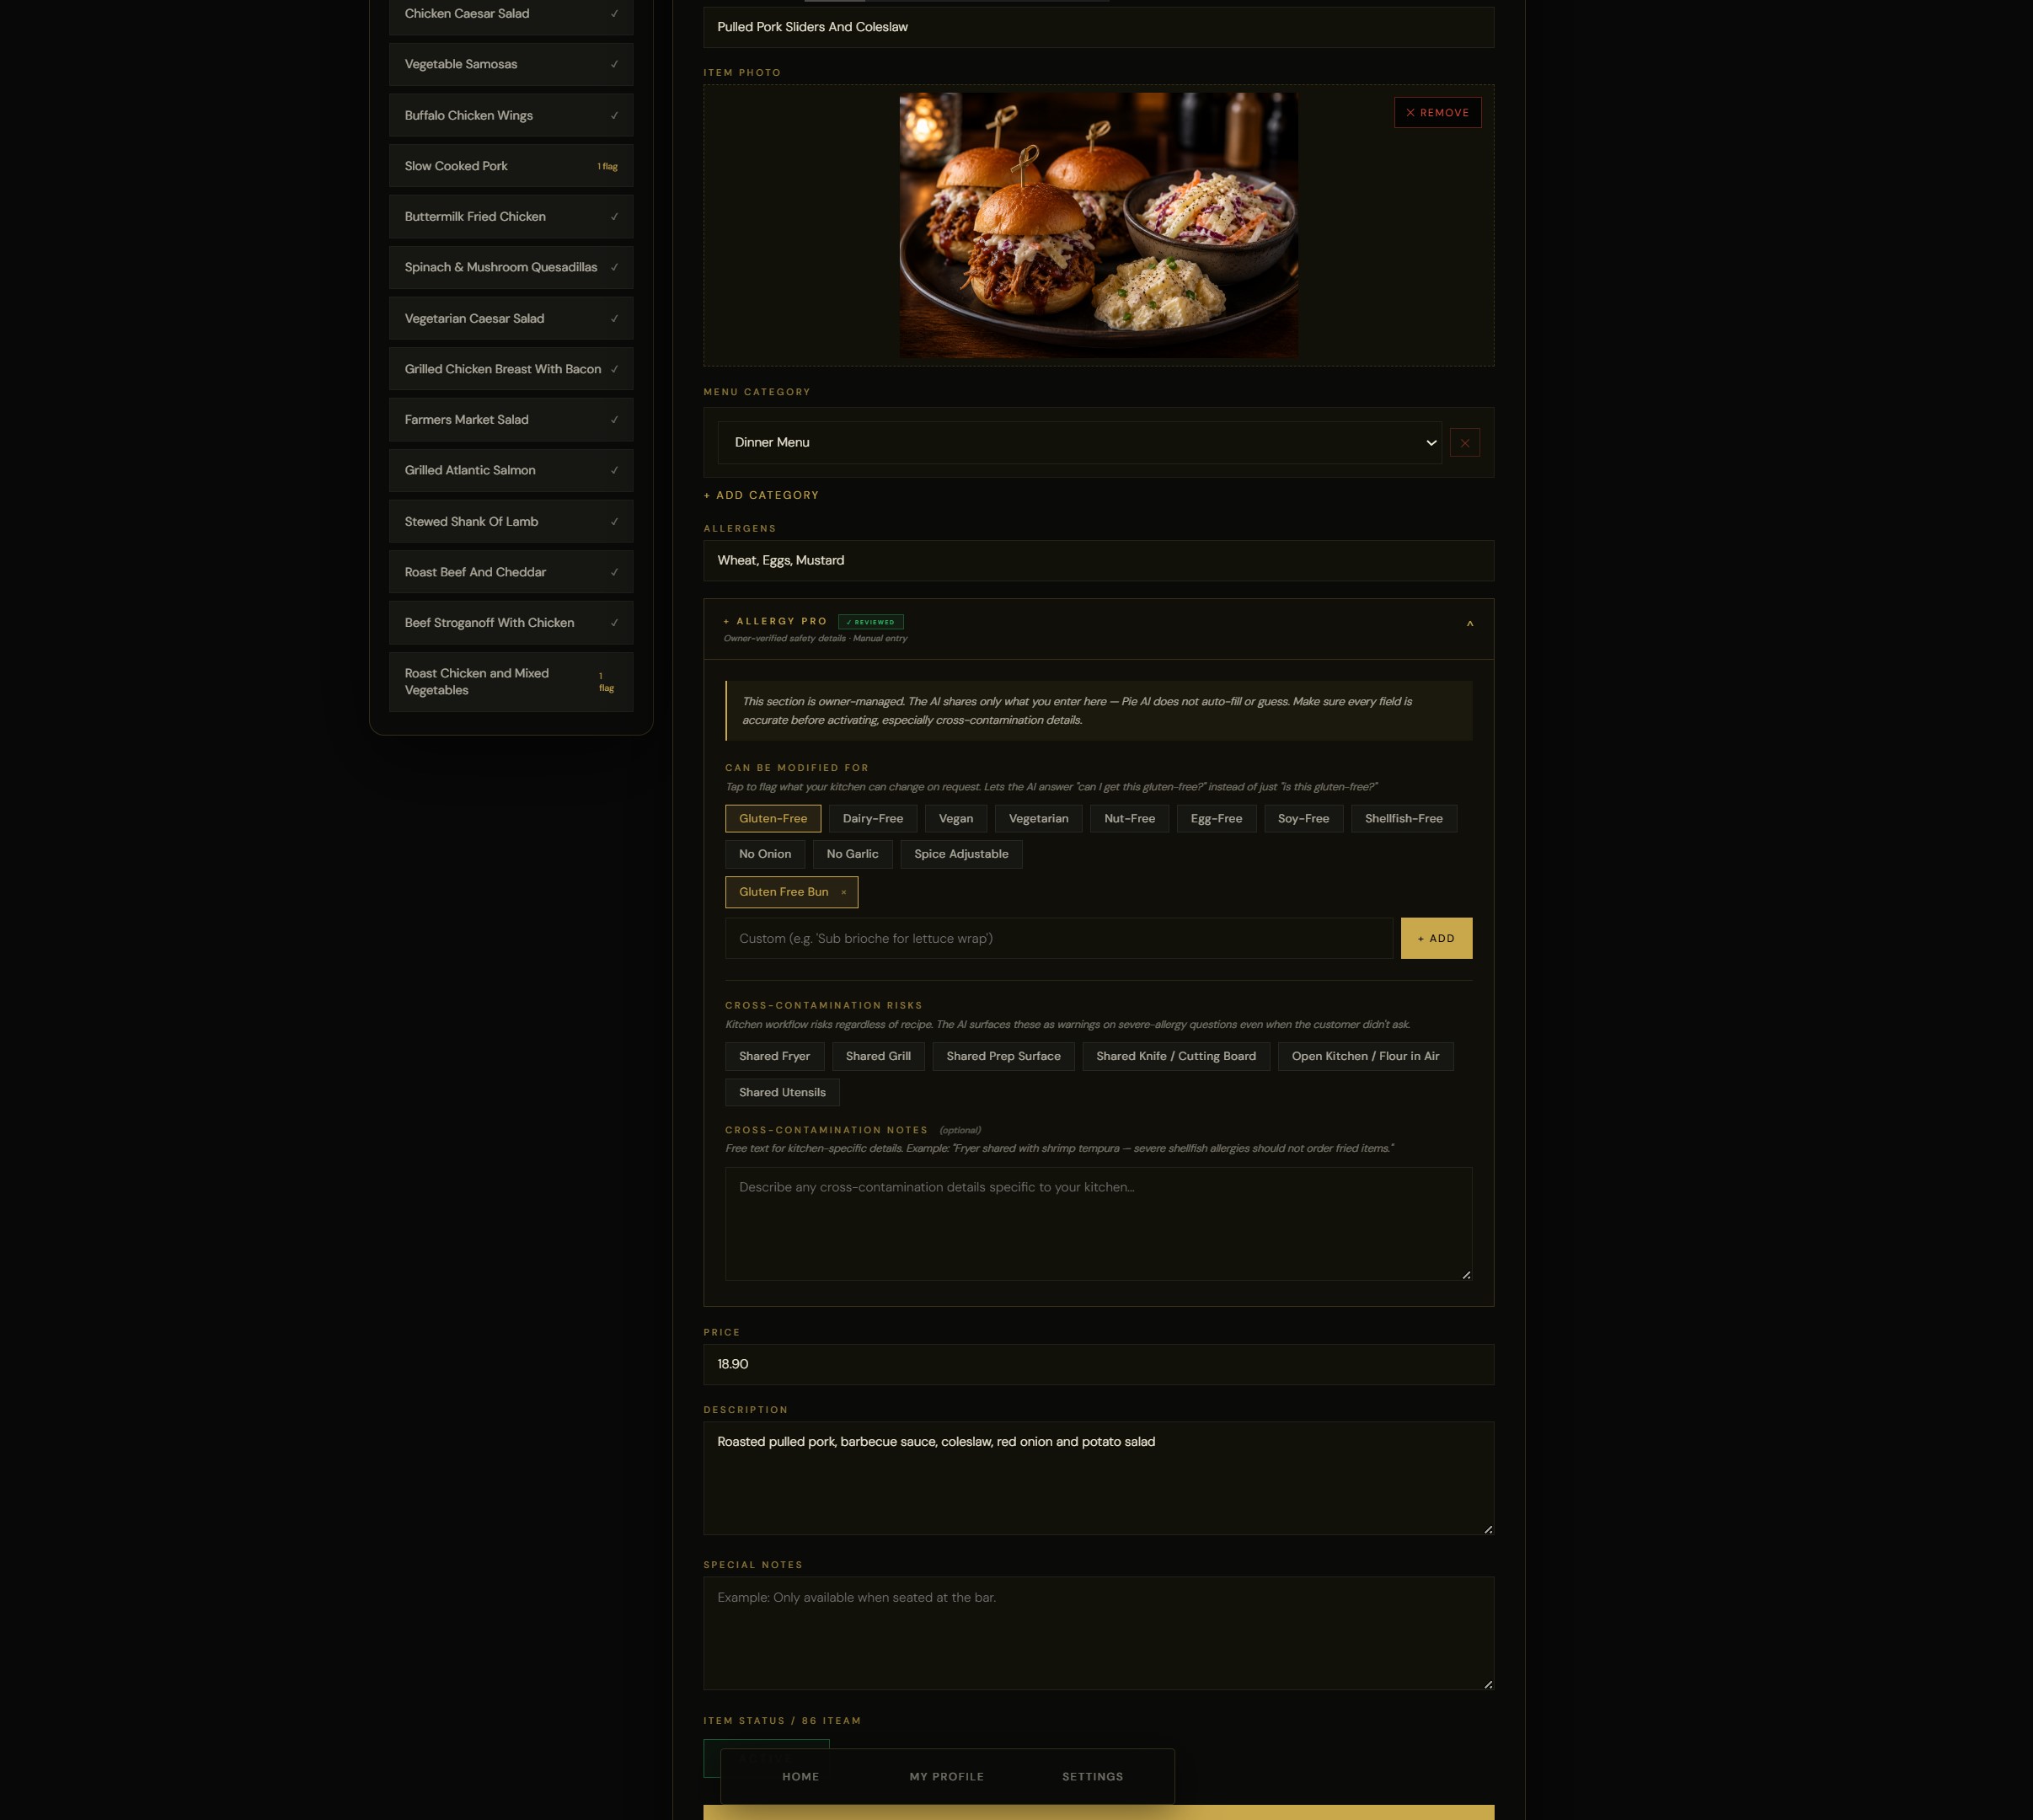This screenshot has height=1820, width=2033.
Task: Click the Allergens input field
Action: click(x=1098, y=561)
